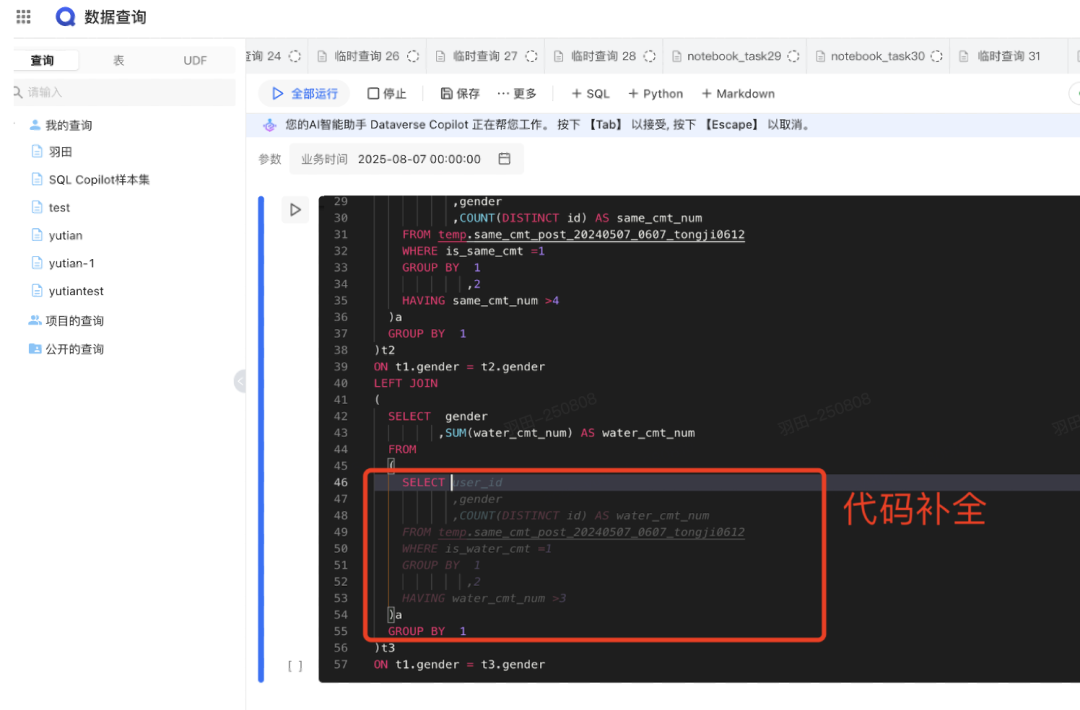Switch to the 临时查询 27 tab
This screenshot has height=710, width=1080.
click(485, 56)
